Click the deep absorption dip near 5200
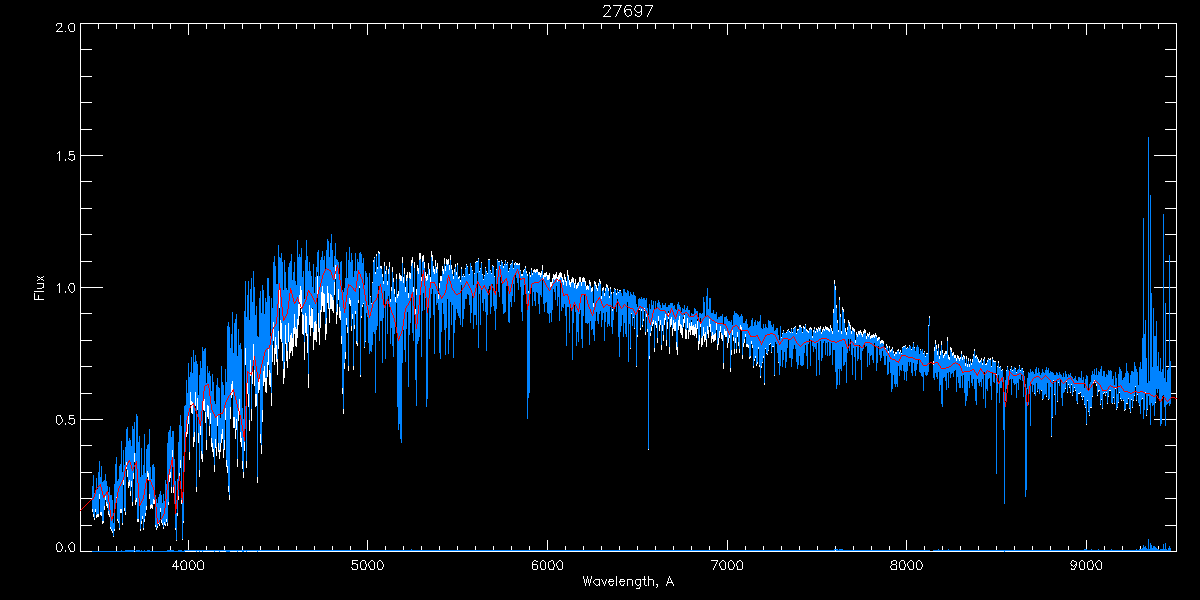The height and width of the screenshot is (600, 1200). (x=401, y=440)
